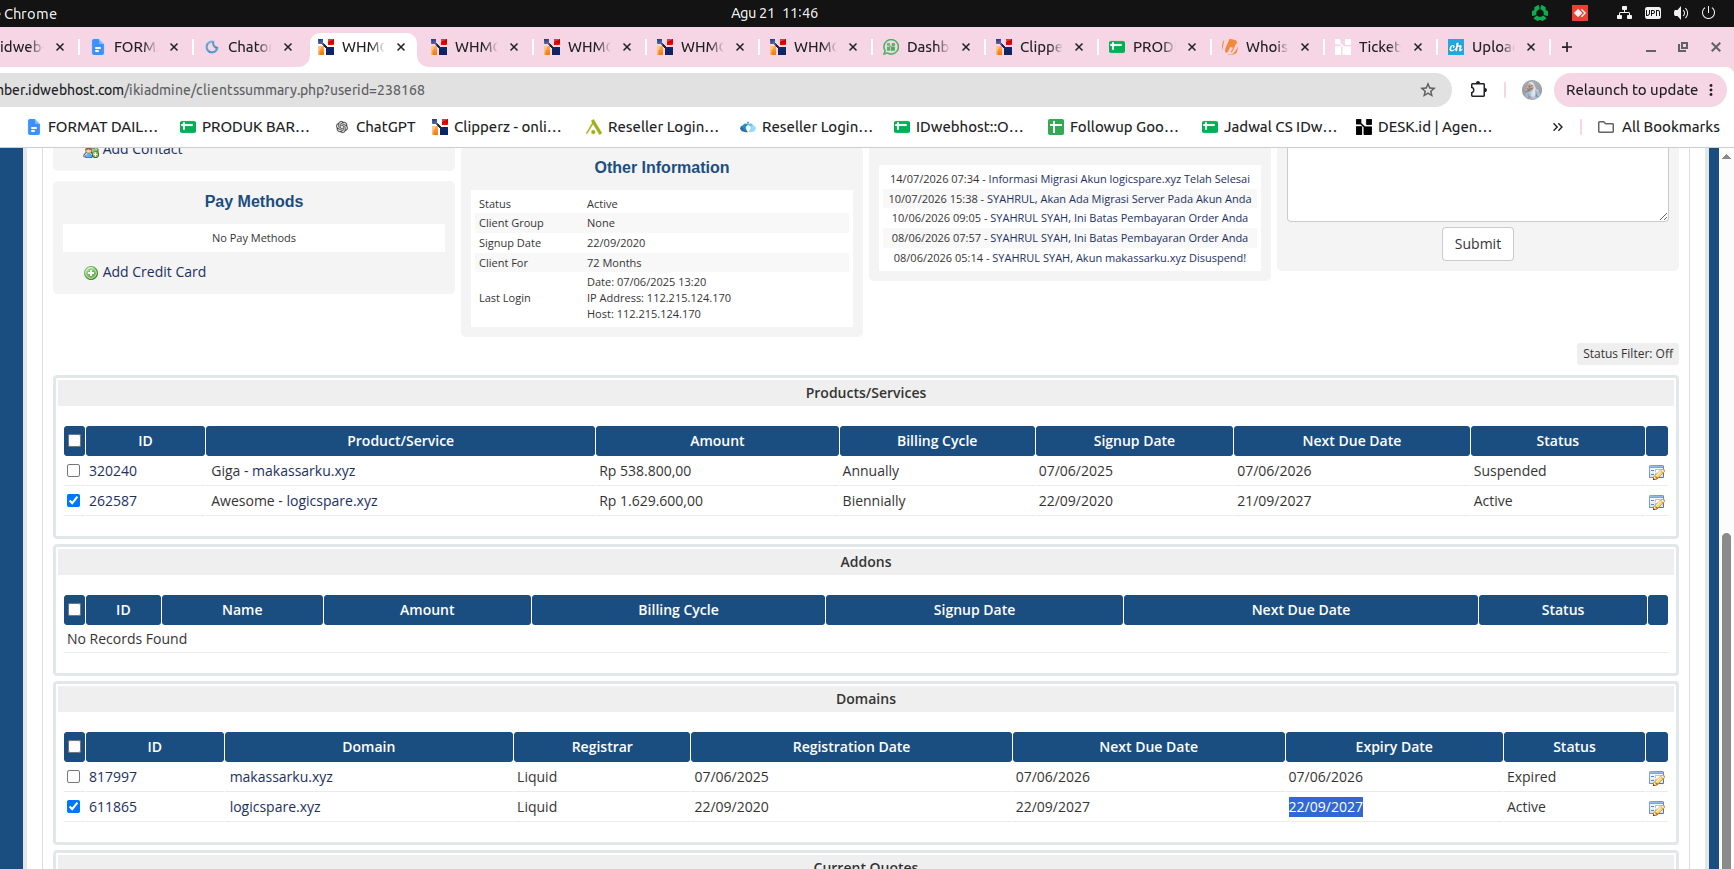1734x869 pixels.
Task: Sort services by Billing Cycle column
Action: coord(937,441)
